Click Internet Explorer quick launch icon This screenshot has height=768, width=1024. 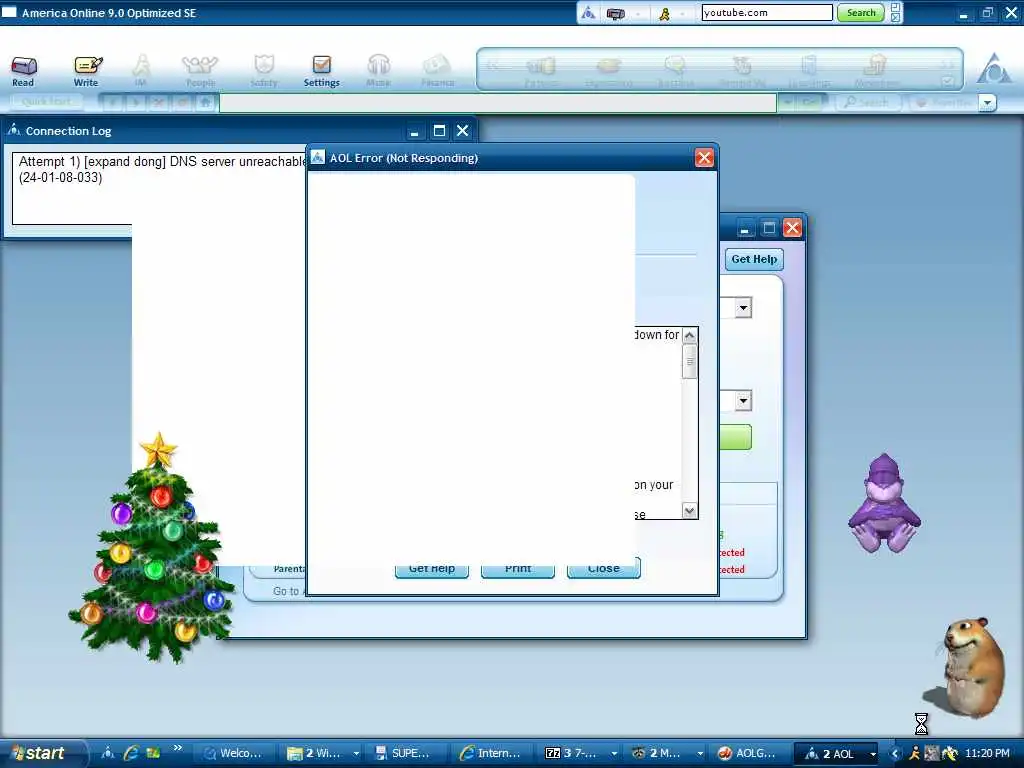(131, 753)
